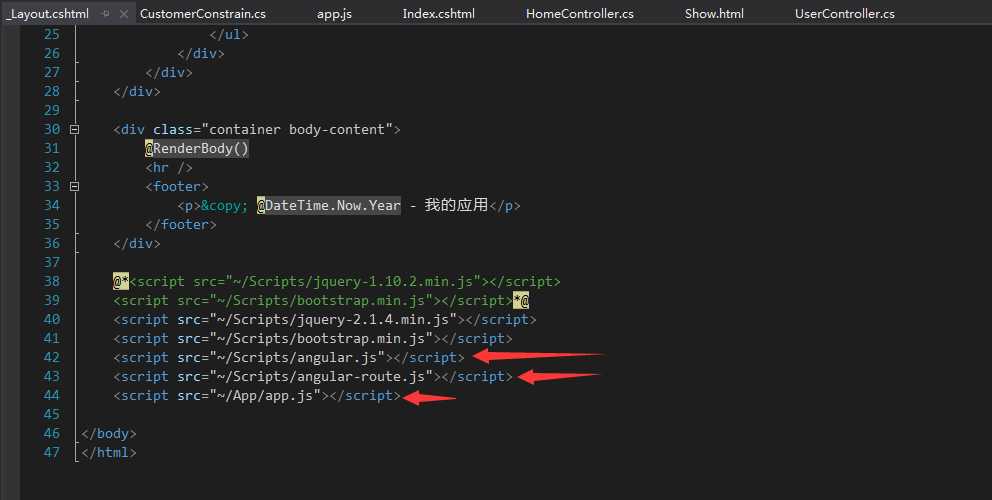This screenshot has height=500, width=992.
Task: Switch to the UserController.cs tab
Action: click(845, 13)
